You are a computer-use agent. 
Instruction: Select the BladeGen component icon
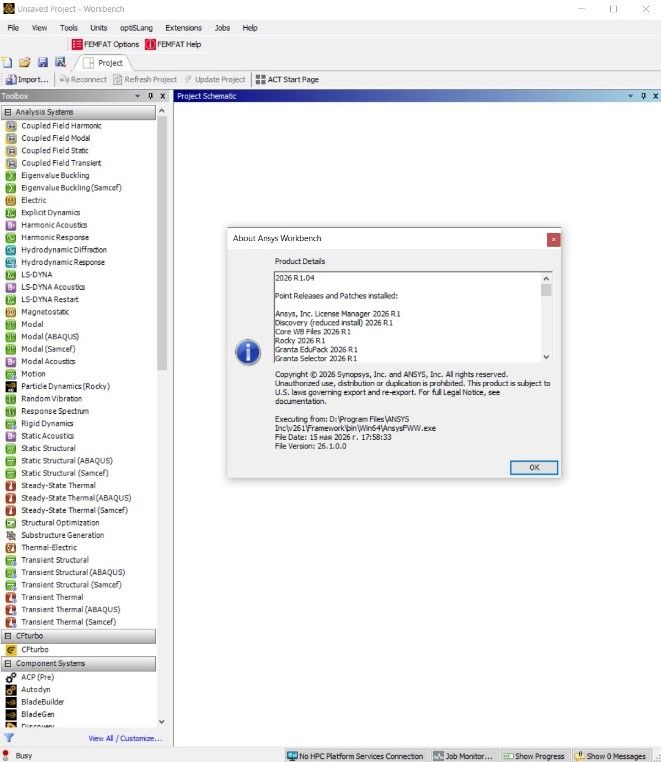[x=11, y=714]
